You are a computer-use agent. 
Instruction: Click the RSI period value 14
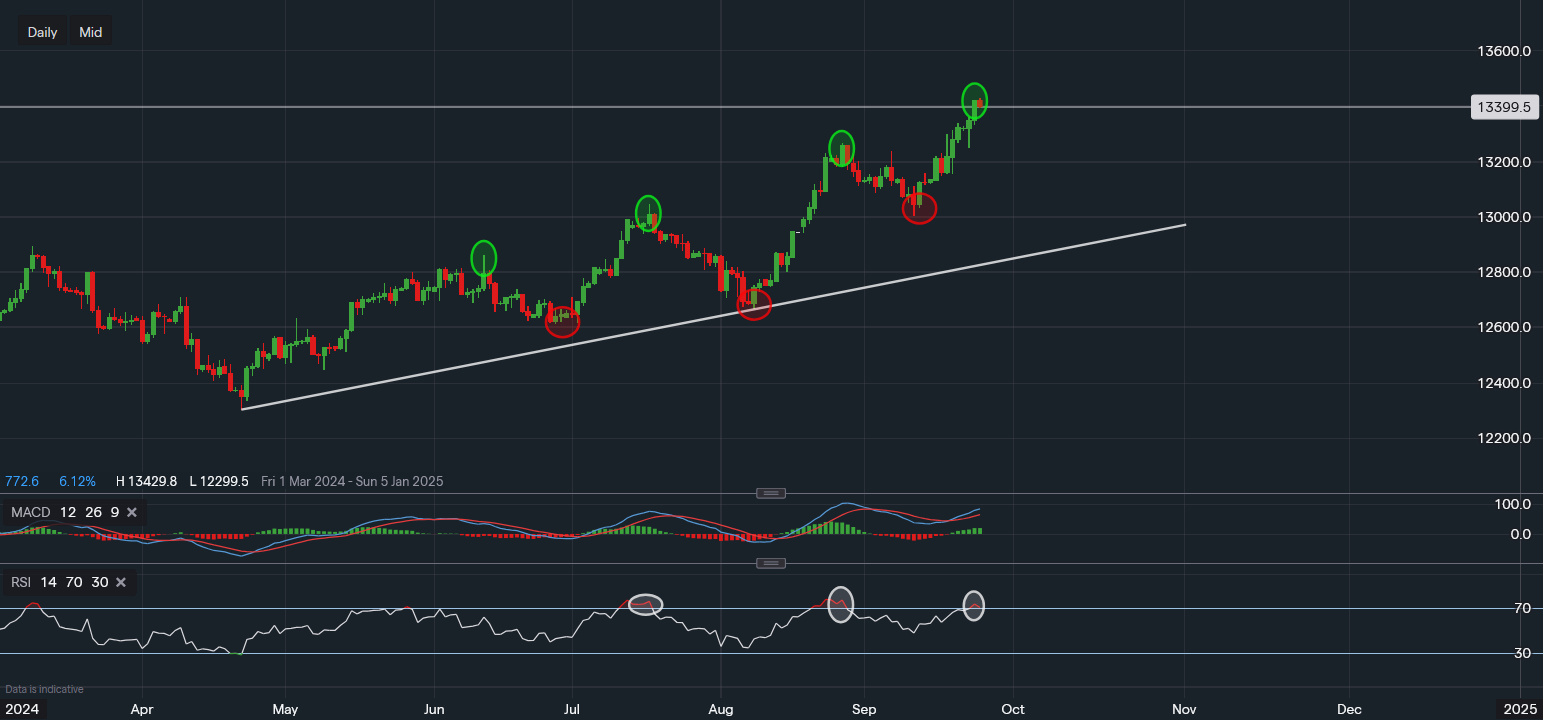point(48,582)
